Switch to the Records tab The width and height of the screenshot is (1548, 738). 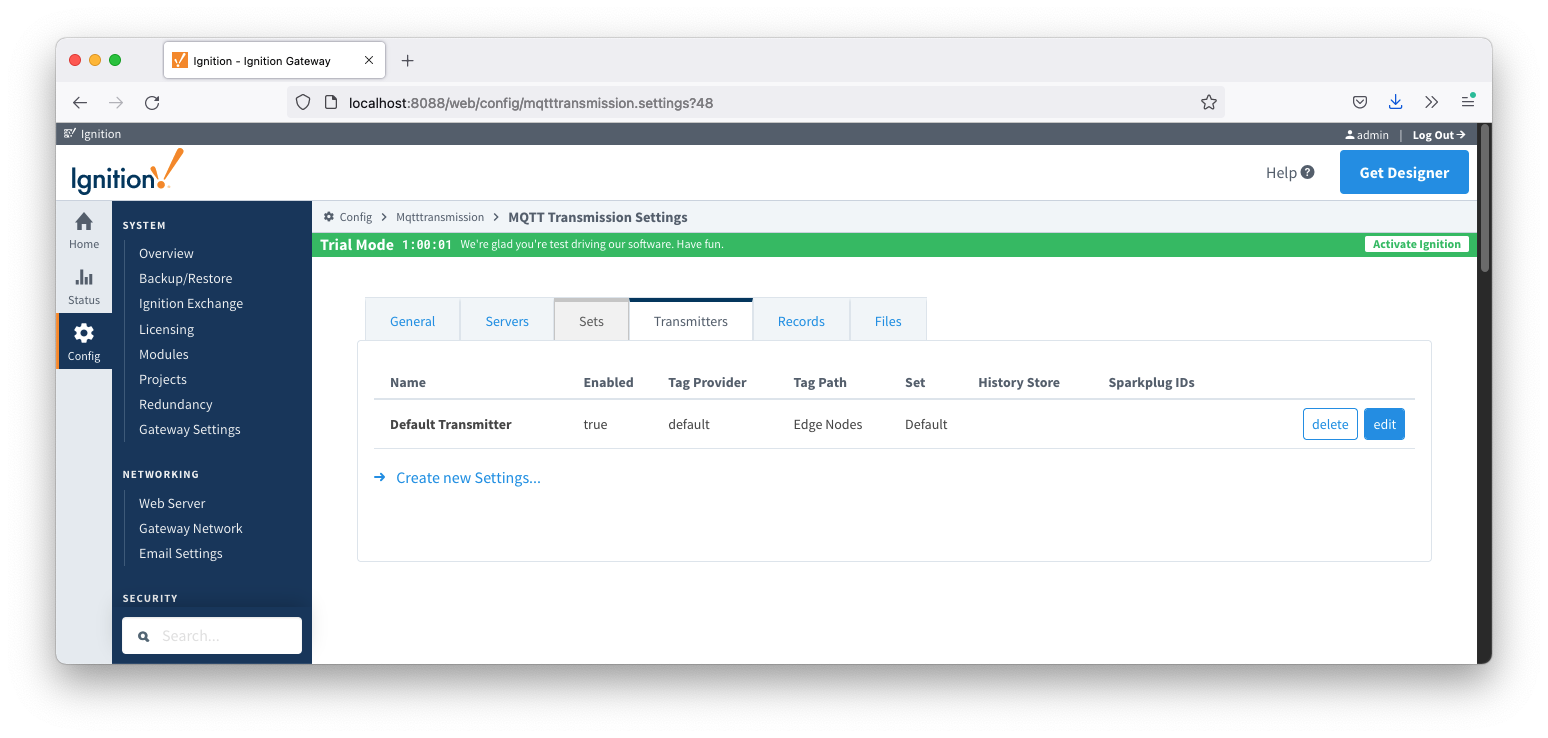click(801, 320)
